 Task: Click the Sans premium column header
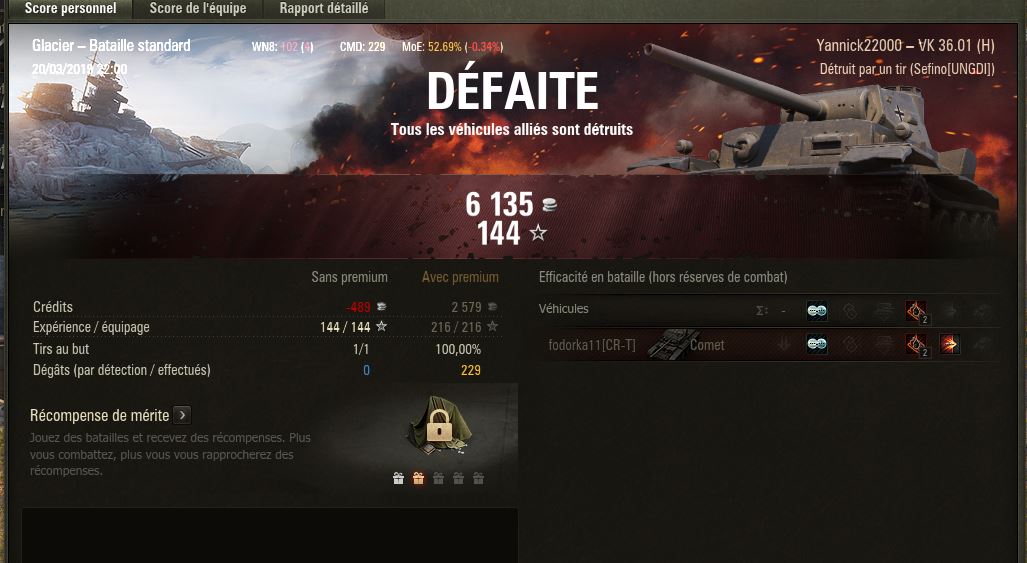pos(349,277)
